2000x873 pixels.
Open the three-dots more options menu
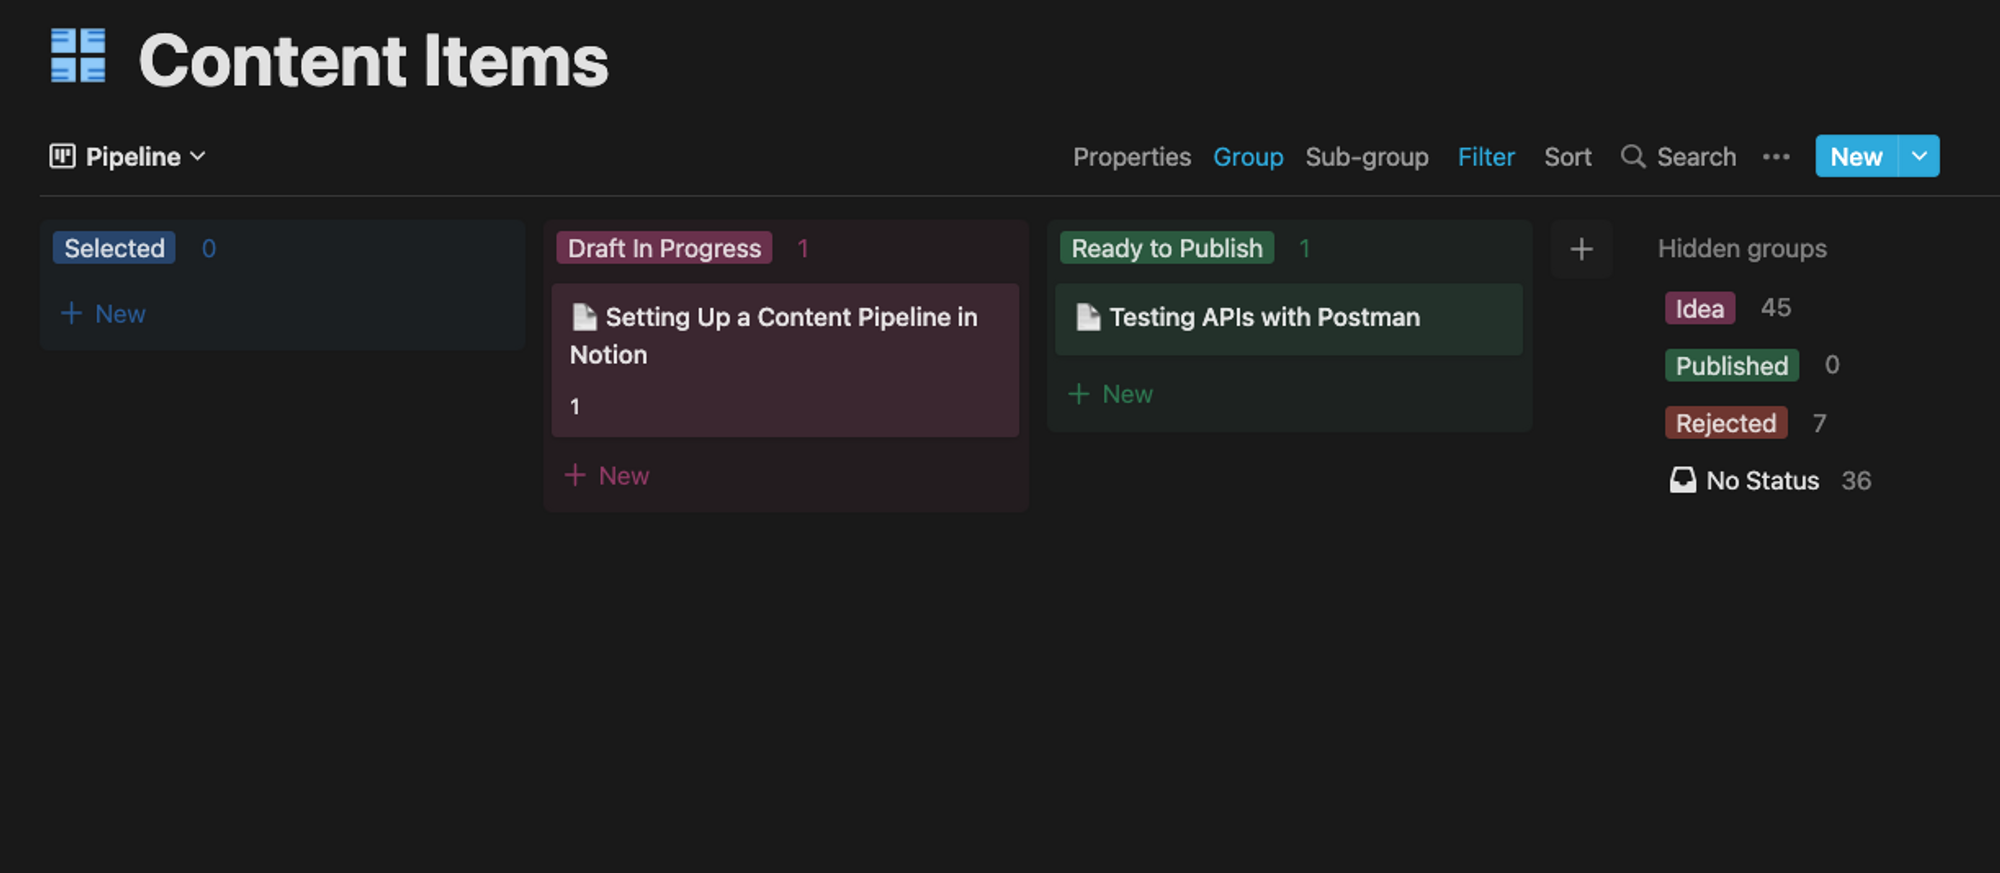[x=1776, y=157]
